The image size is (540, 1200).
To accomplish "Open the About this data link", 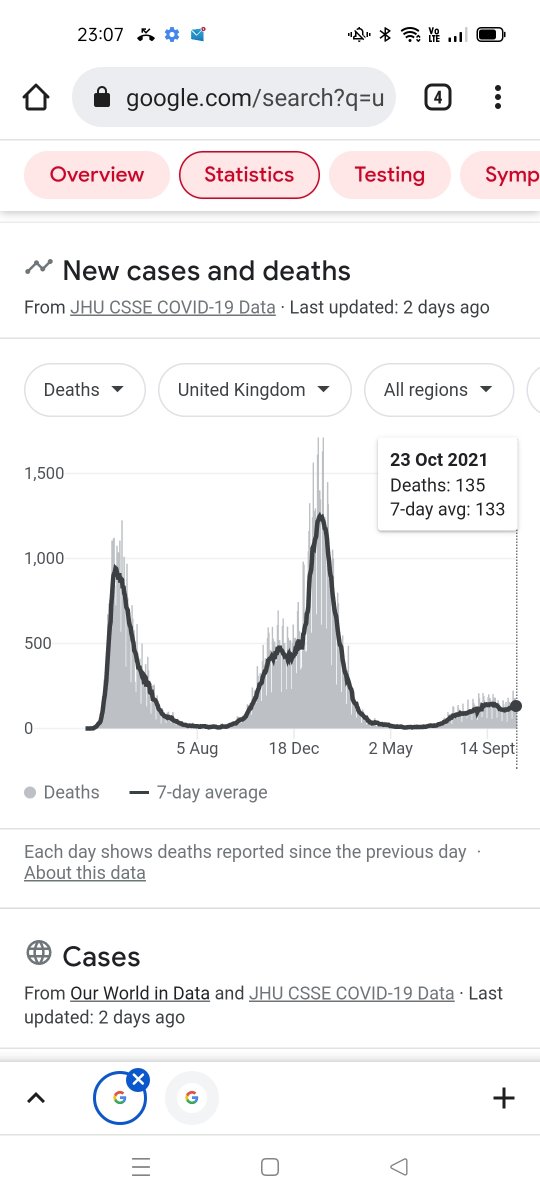I will click(85, 873).
